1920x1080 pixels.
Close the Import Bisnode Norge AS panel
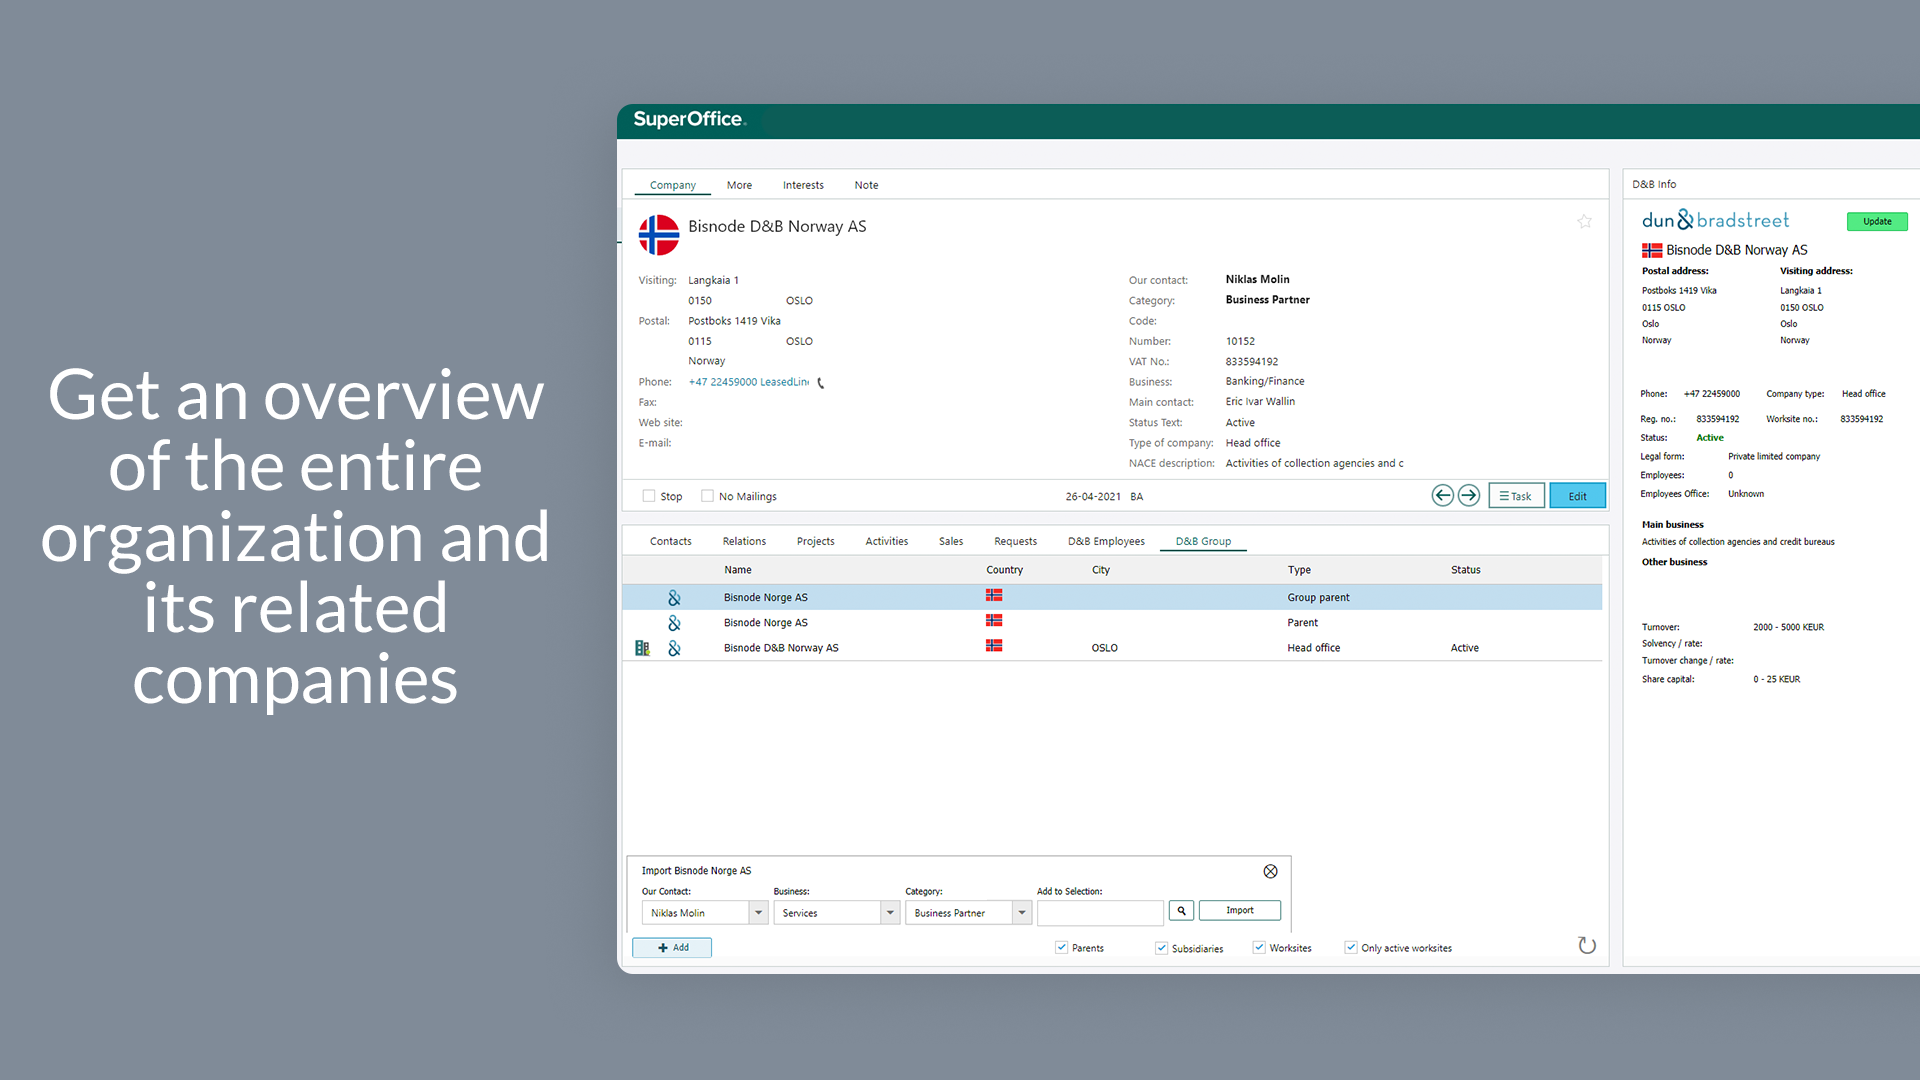pyautogui.click(x=1270, y=872)
